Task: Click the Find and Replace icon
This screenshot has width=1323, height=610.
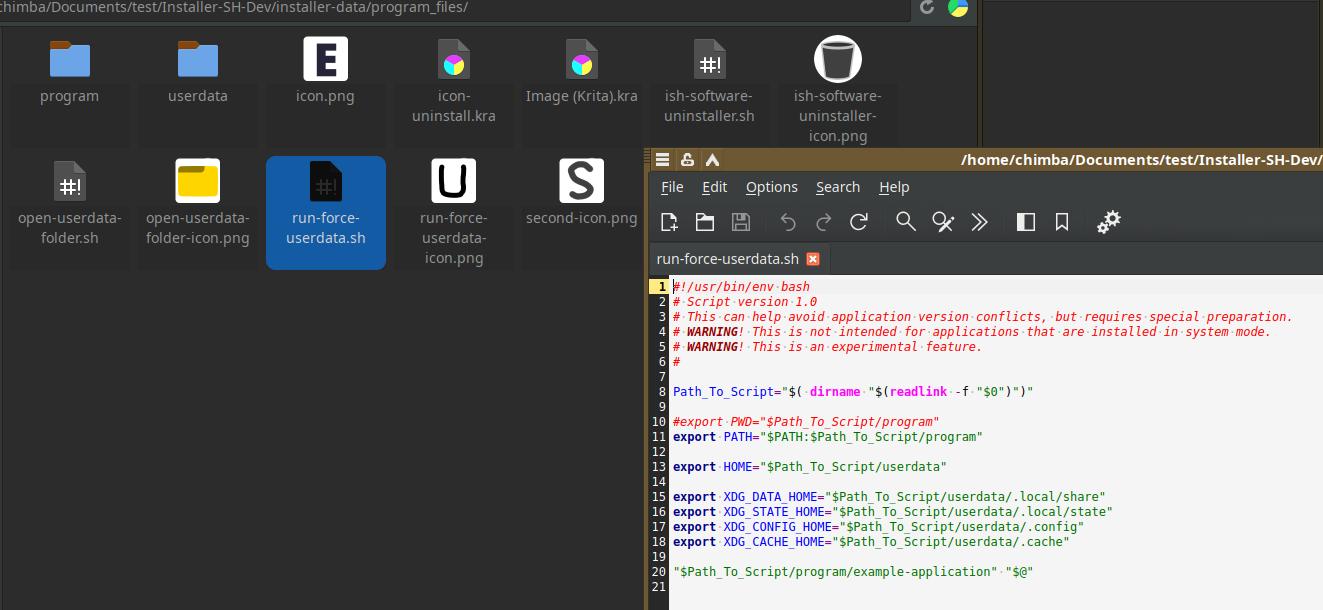Action: pos(942,222)
